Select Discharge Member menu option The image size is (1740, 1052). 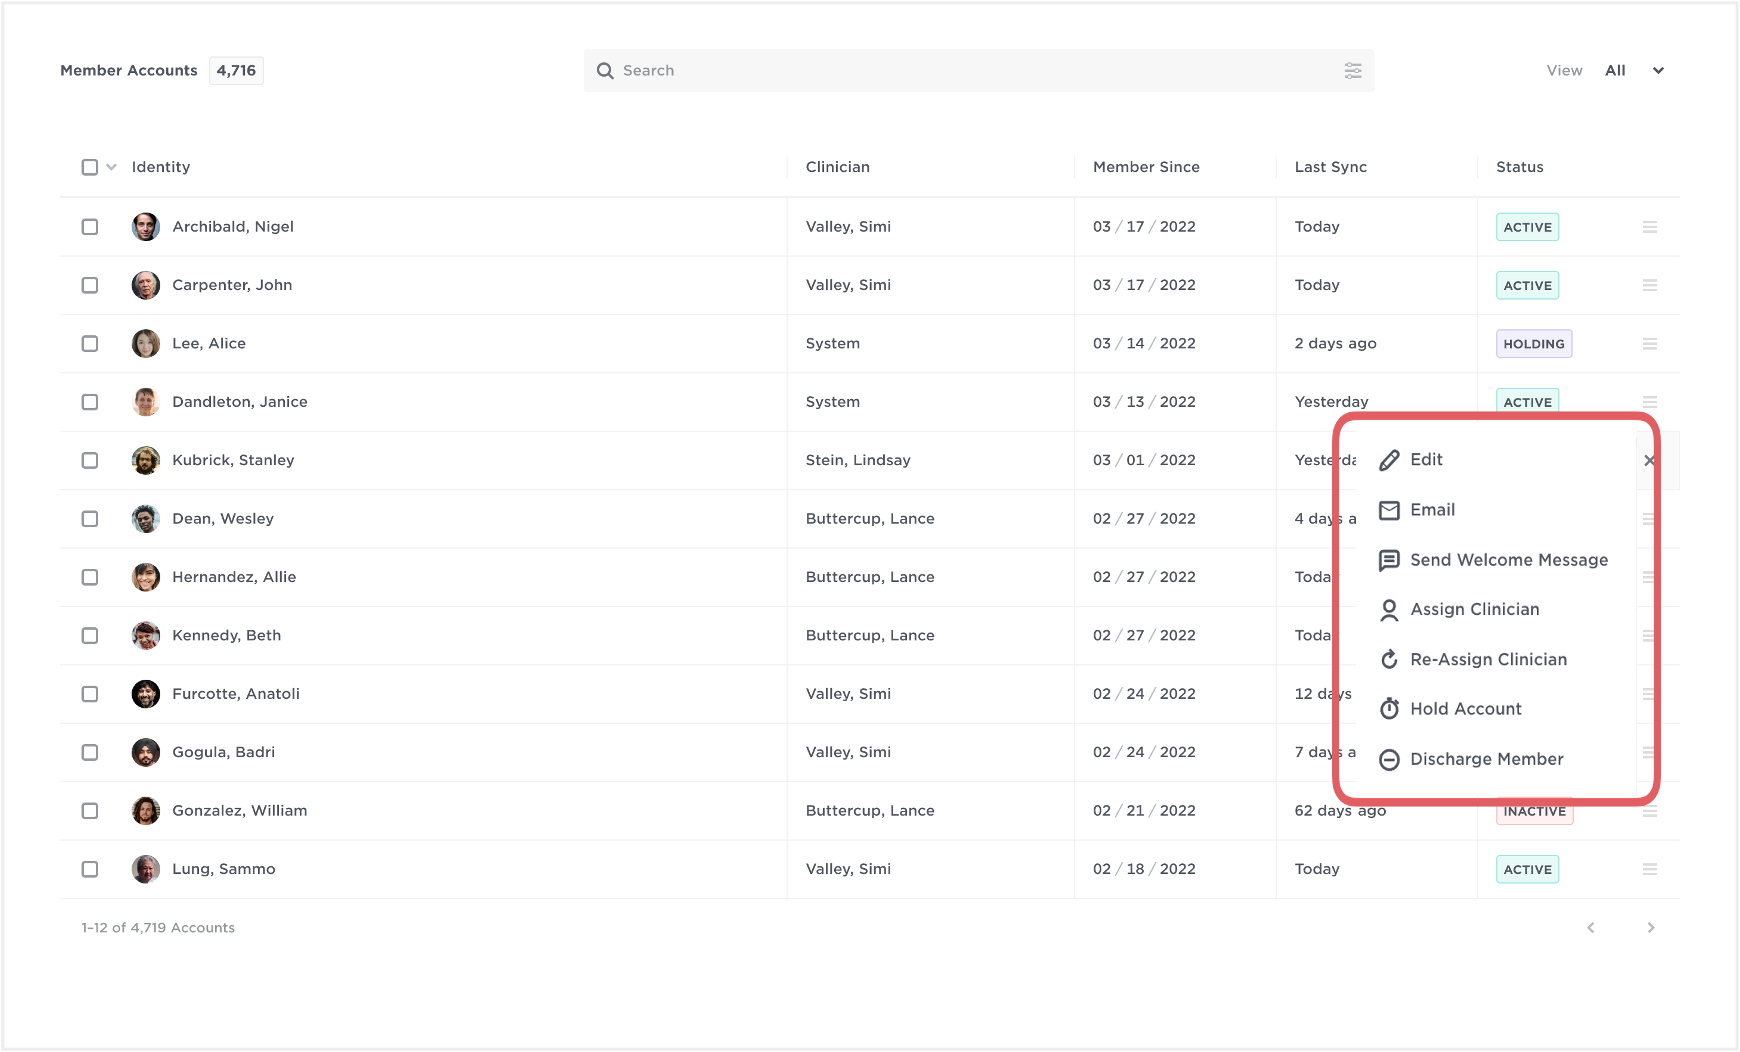click(x=1486, y=760)
